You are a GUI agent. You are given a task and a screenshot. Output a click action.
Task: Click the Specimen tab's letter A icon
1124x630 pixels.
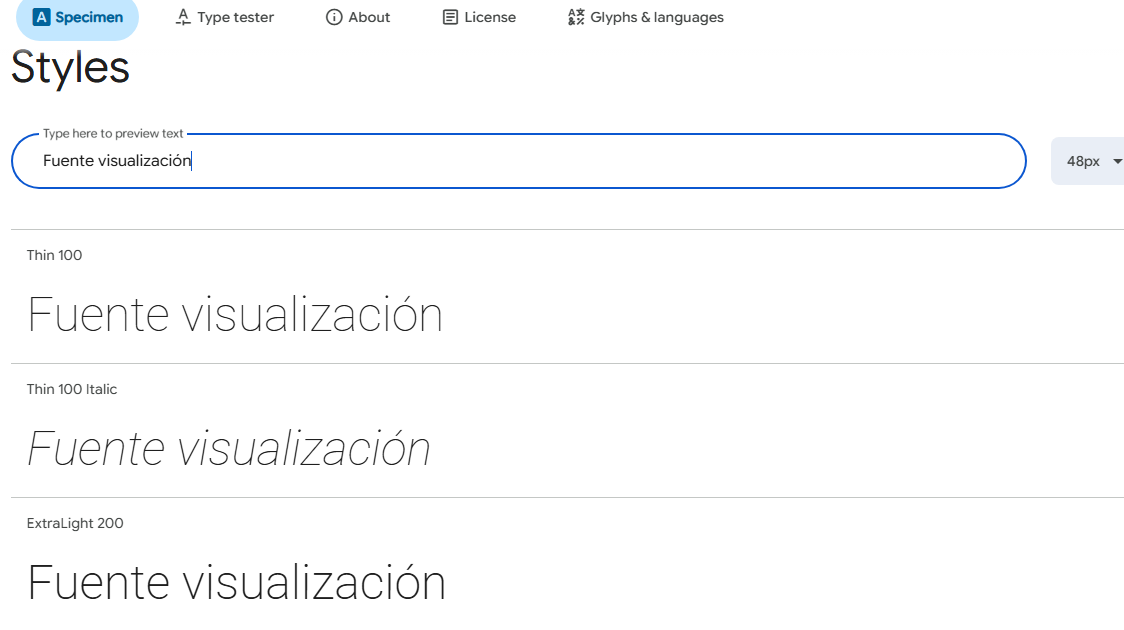(x=41, y=17)
